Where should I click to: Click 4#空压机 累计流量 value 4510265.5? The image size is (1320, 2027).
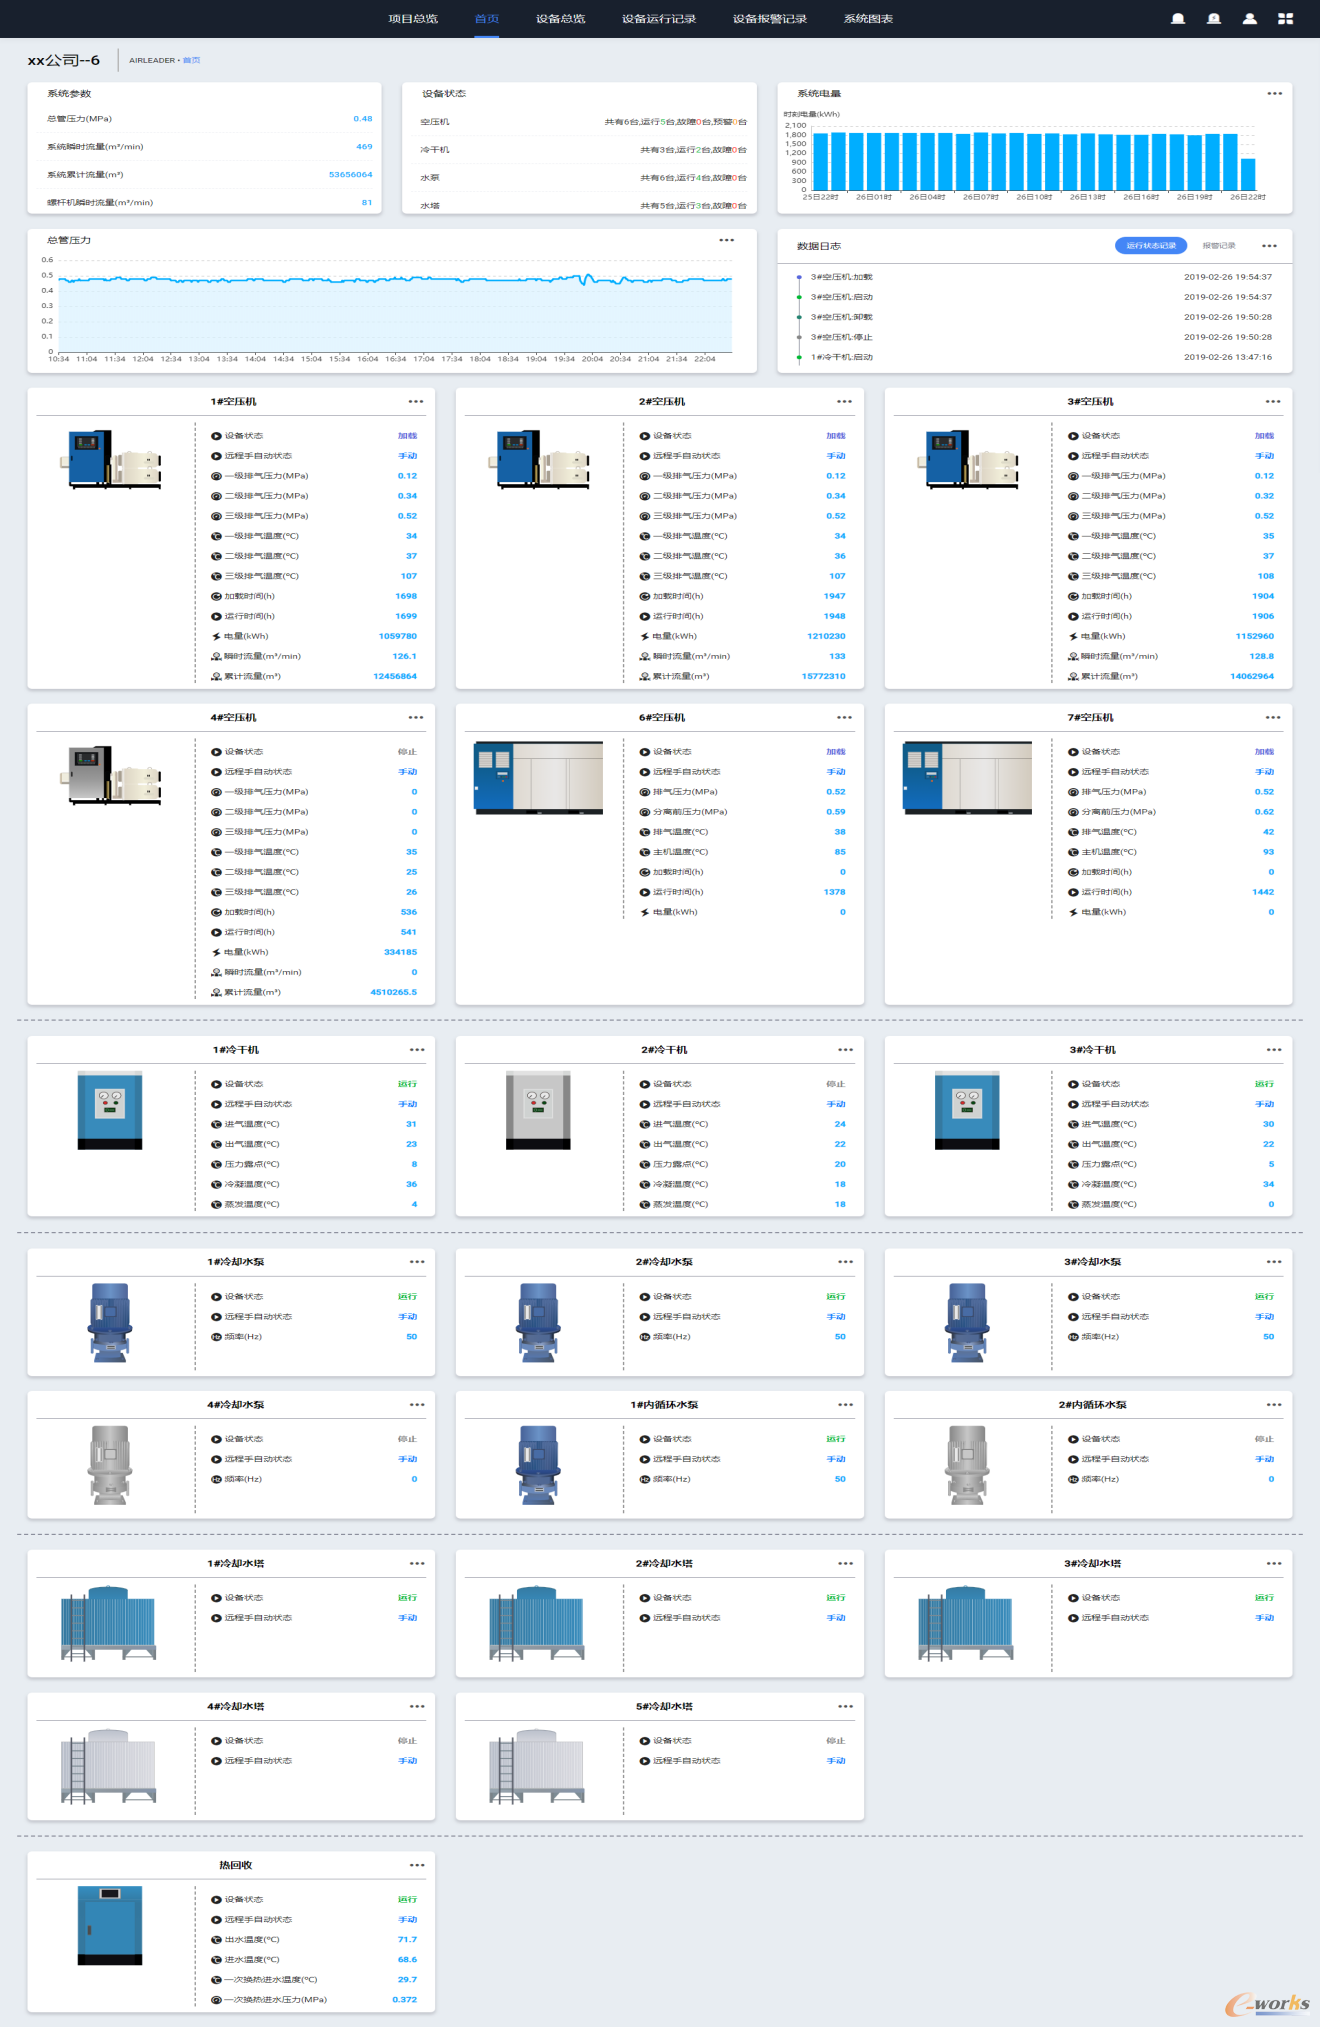[x=394, y=992]
